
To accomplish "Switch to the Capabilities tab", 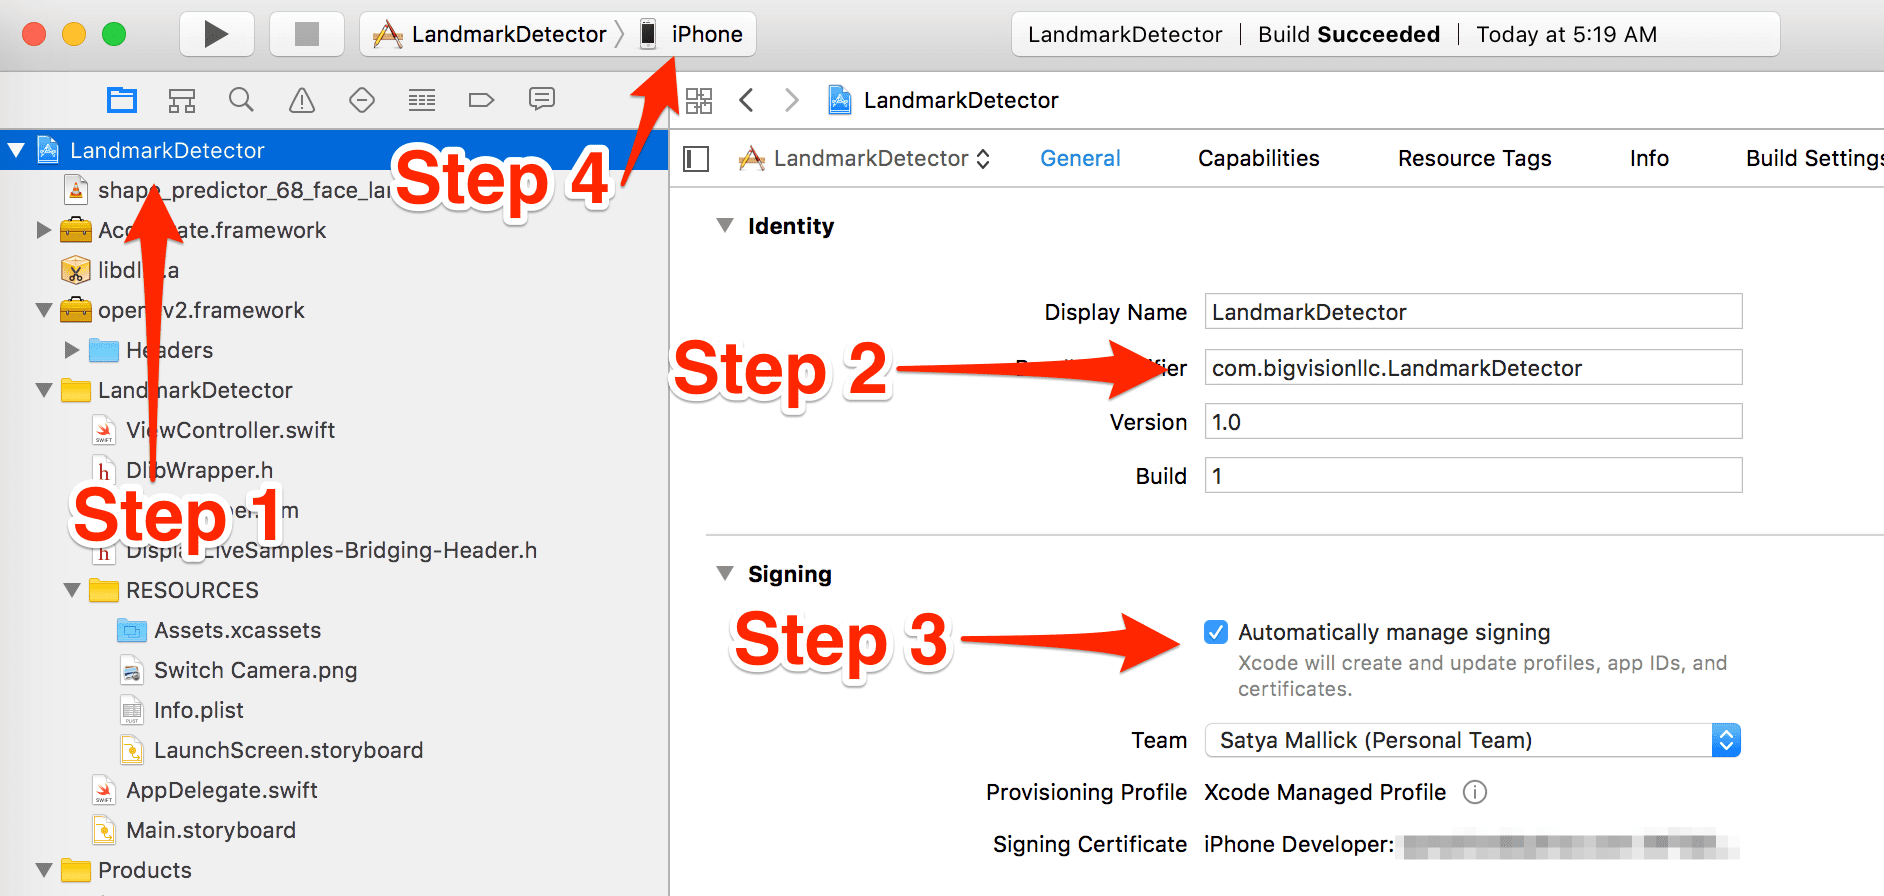I will click(x=1259, y=158).
